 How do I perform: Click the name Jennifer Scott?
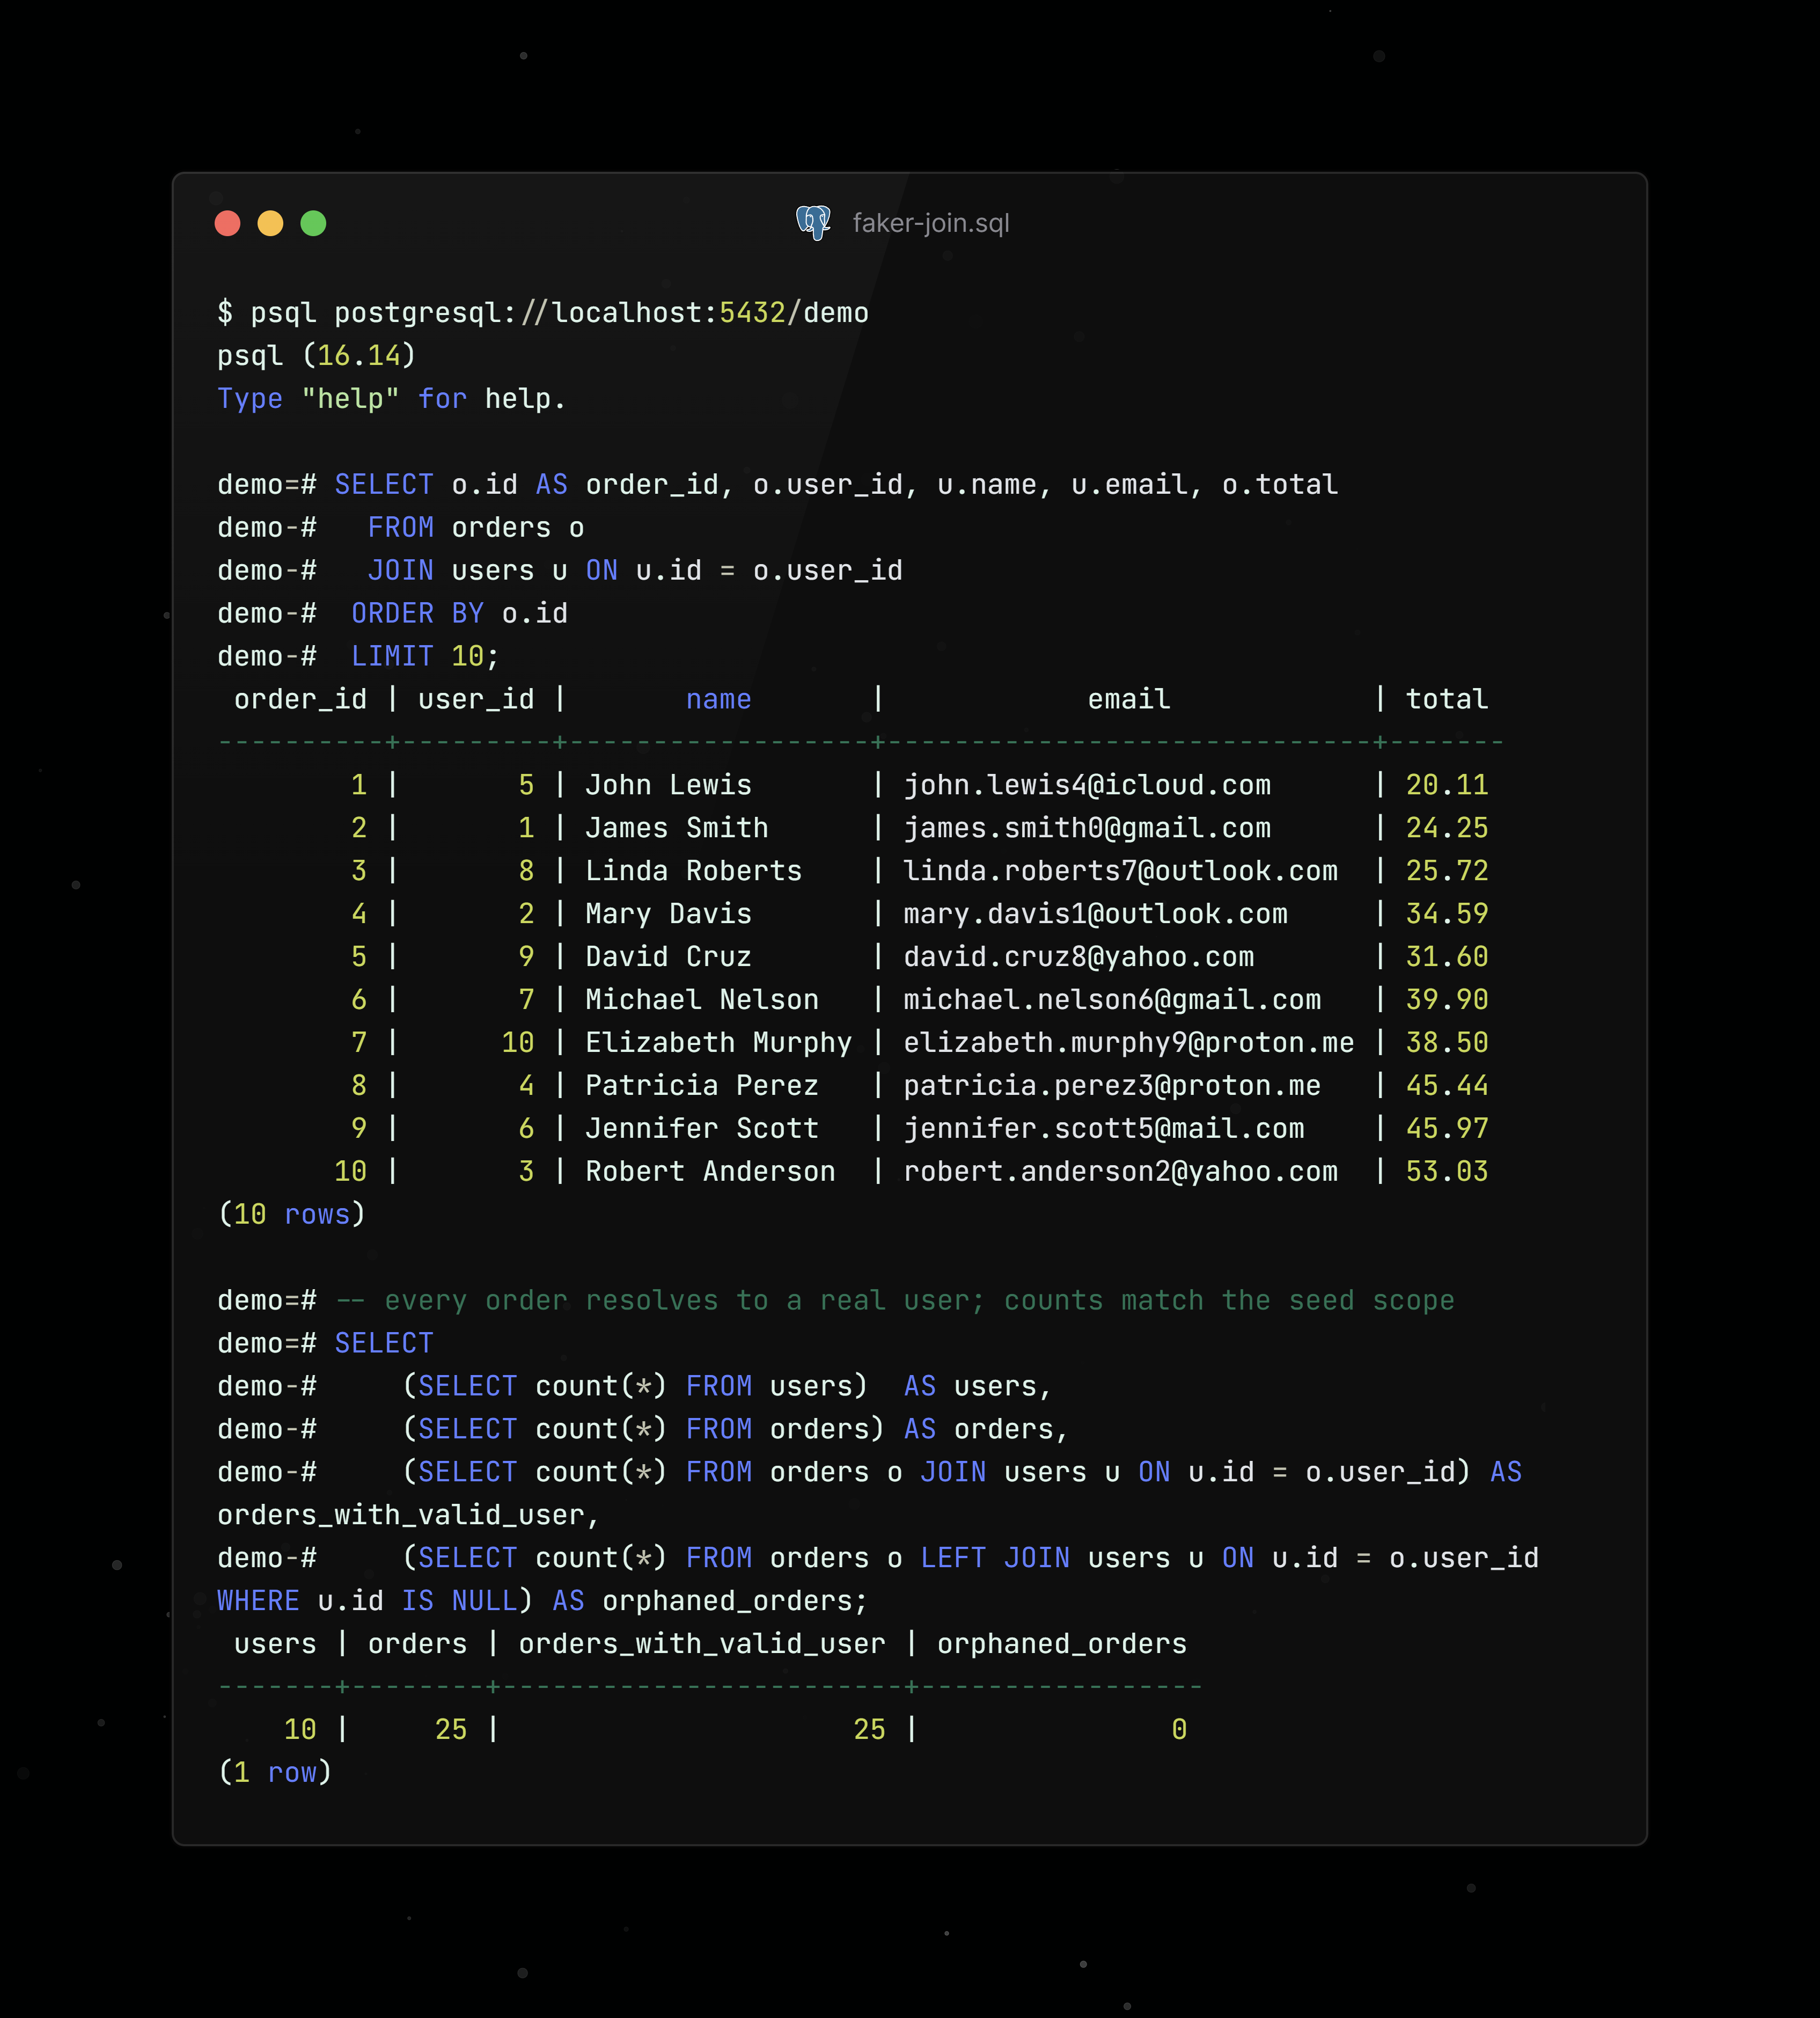[x=702, y=1129]
